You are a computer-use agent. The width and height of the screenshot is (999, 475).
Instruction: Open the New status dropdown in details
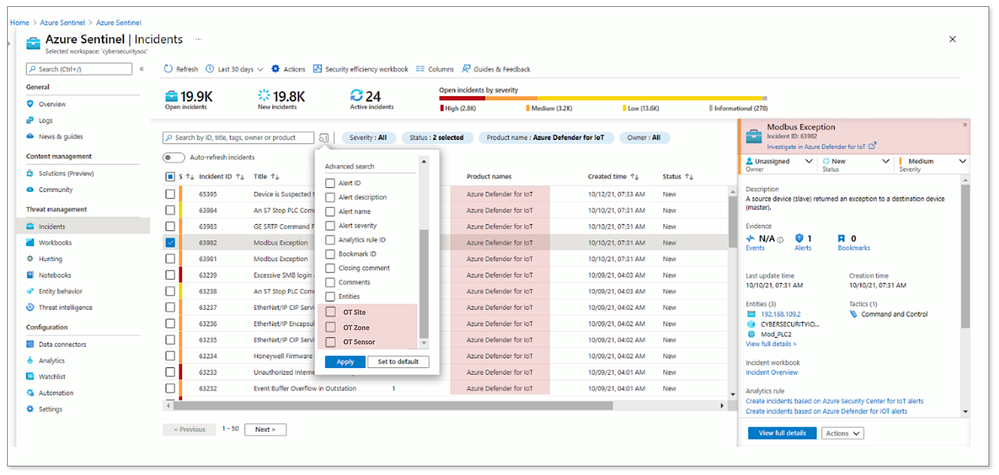pos(856,164)
